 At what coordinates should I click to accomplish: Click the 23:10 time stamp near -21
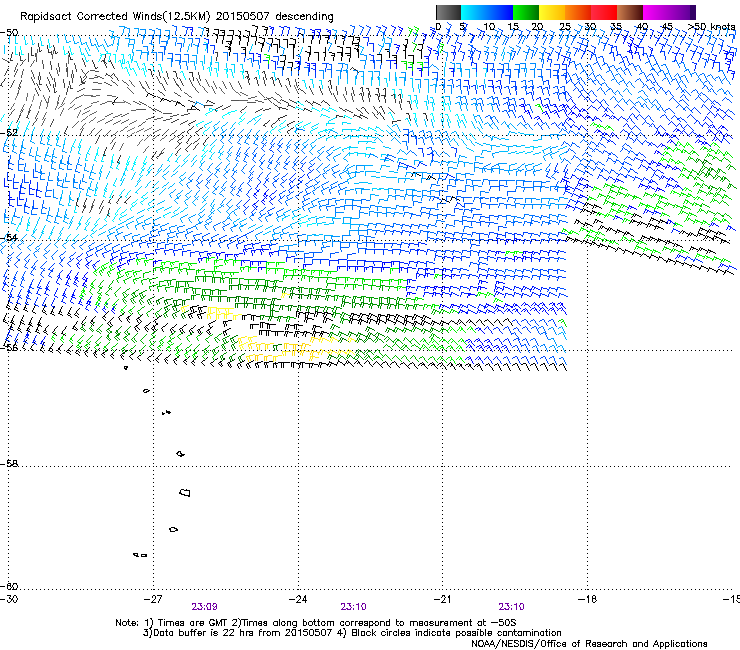coord(512,607)
